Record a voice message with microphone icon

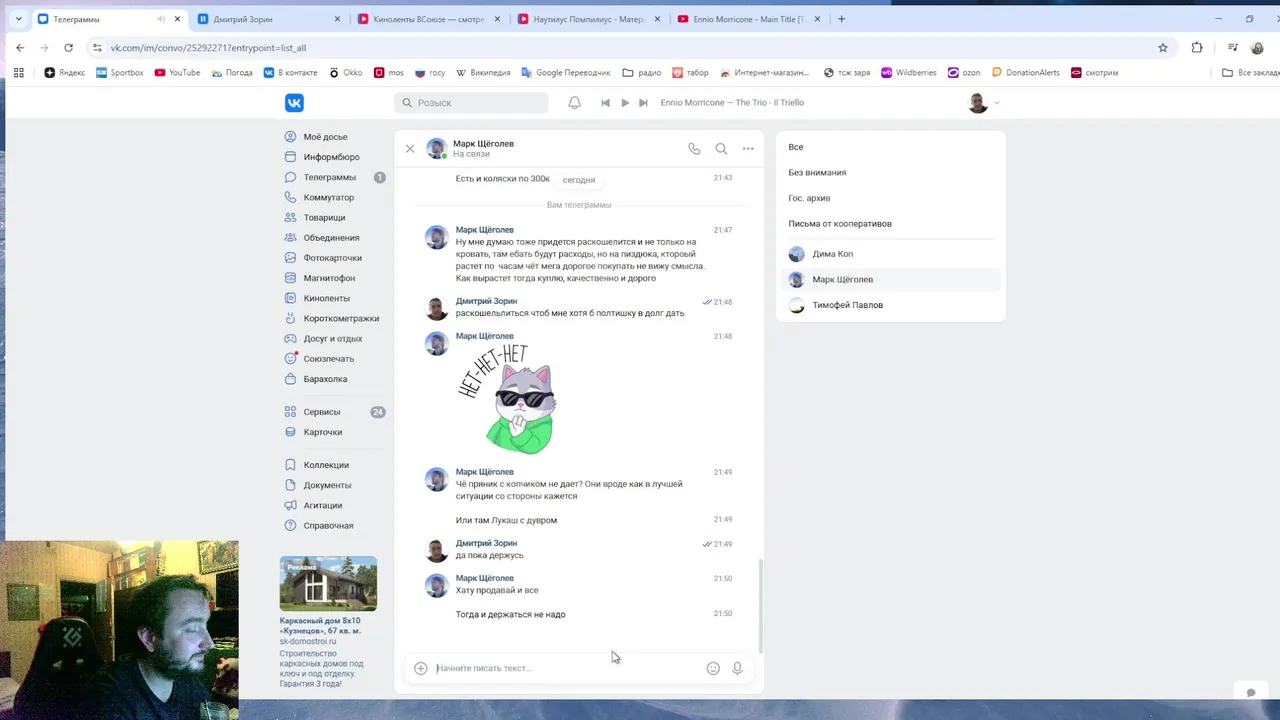[x=737, y=668]
